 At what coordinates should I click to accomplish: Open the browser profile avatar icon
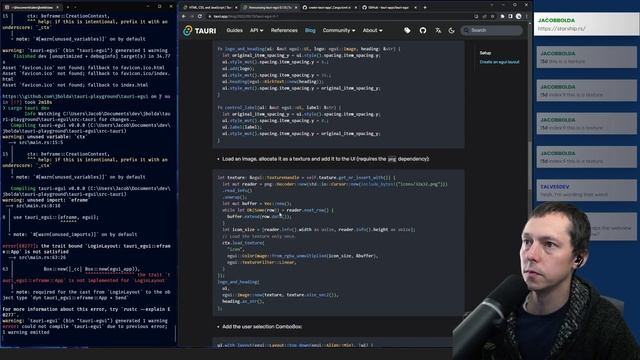coord(518,16)
